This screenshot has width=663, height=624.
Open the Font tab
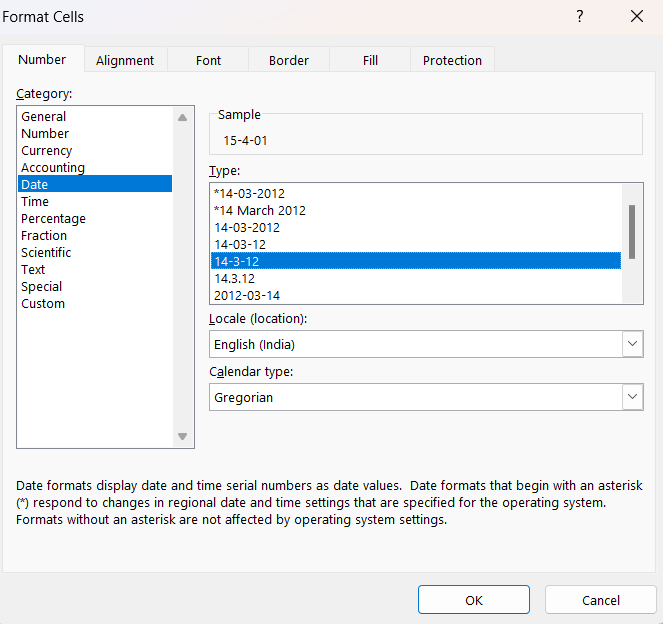208,60
